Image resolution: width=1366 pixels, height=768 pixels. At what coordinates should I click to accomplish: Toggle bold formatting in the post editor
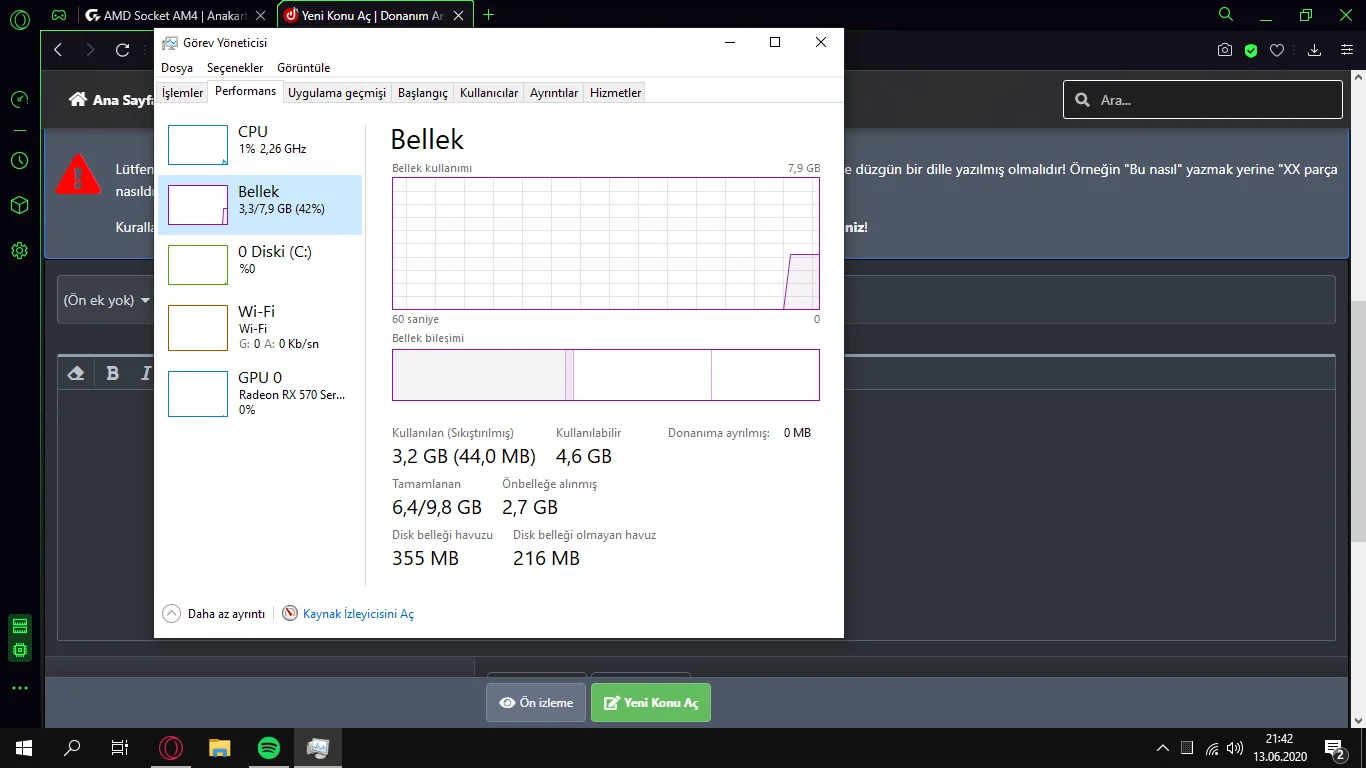[112, 373]
